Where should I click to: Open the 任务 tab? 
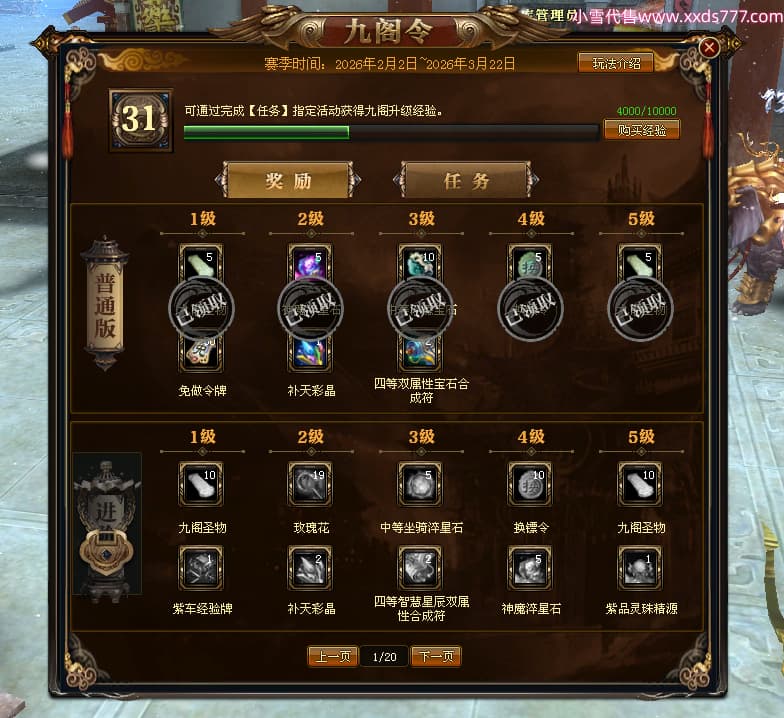[x=466, y=180]
